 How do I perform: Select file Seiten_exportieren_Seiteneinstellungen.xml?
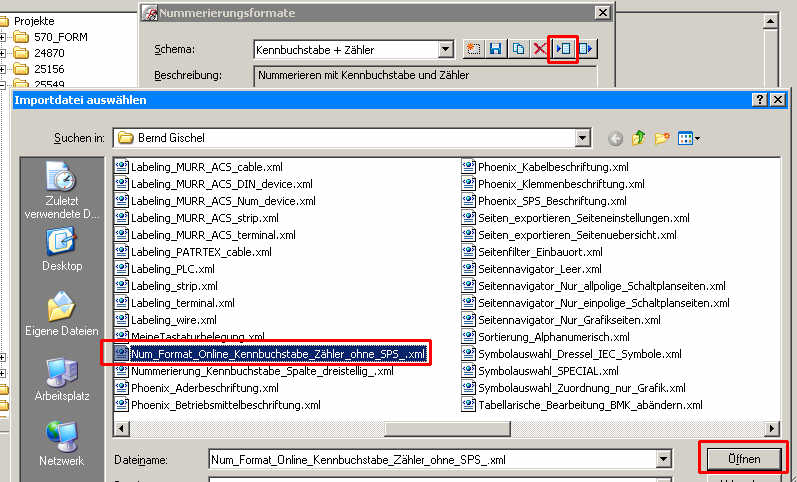pyautogui.click(x=575, y=218)
